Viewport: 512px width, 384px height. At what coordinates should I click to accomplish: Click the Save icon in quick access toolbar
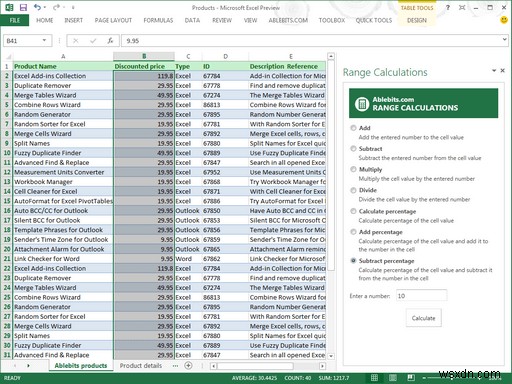[23, 7]
